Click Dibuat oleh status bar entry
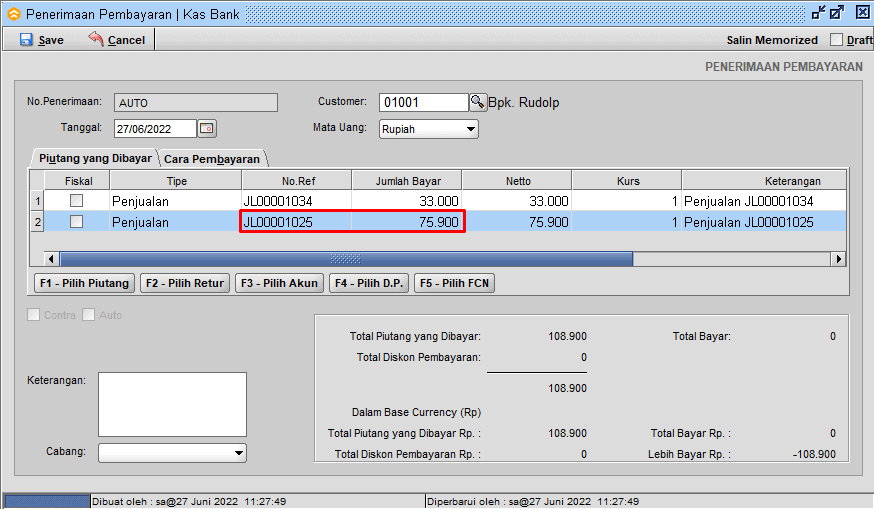This screenshot has height=509, width=874. point(189,501)
